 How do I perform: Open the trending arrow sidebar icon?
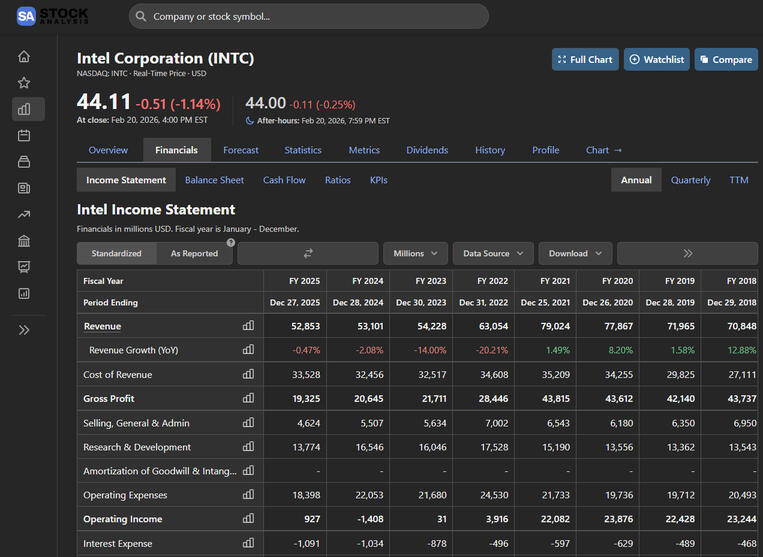coord(24,214)
